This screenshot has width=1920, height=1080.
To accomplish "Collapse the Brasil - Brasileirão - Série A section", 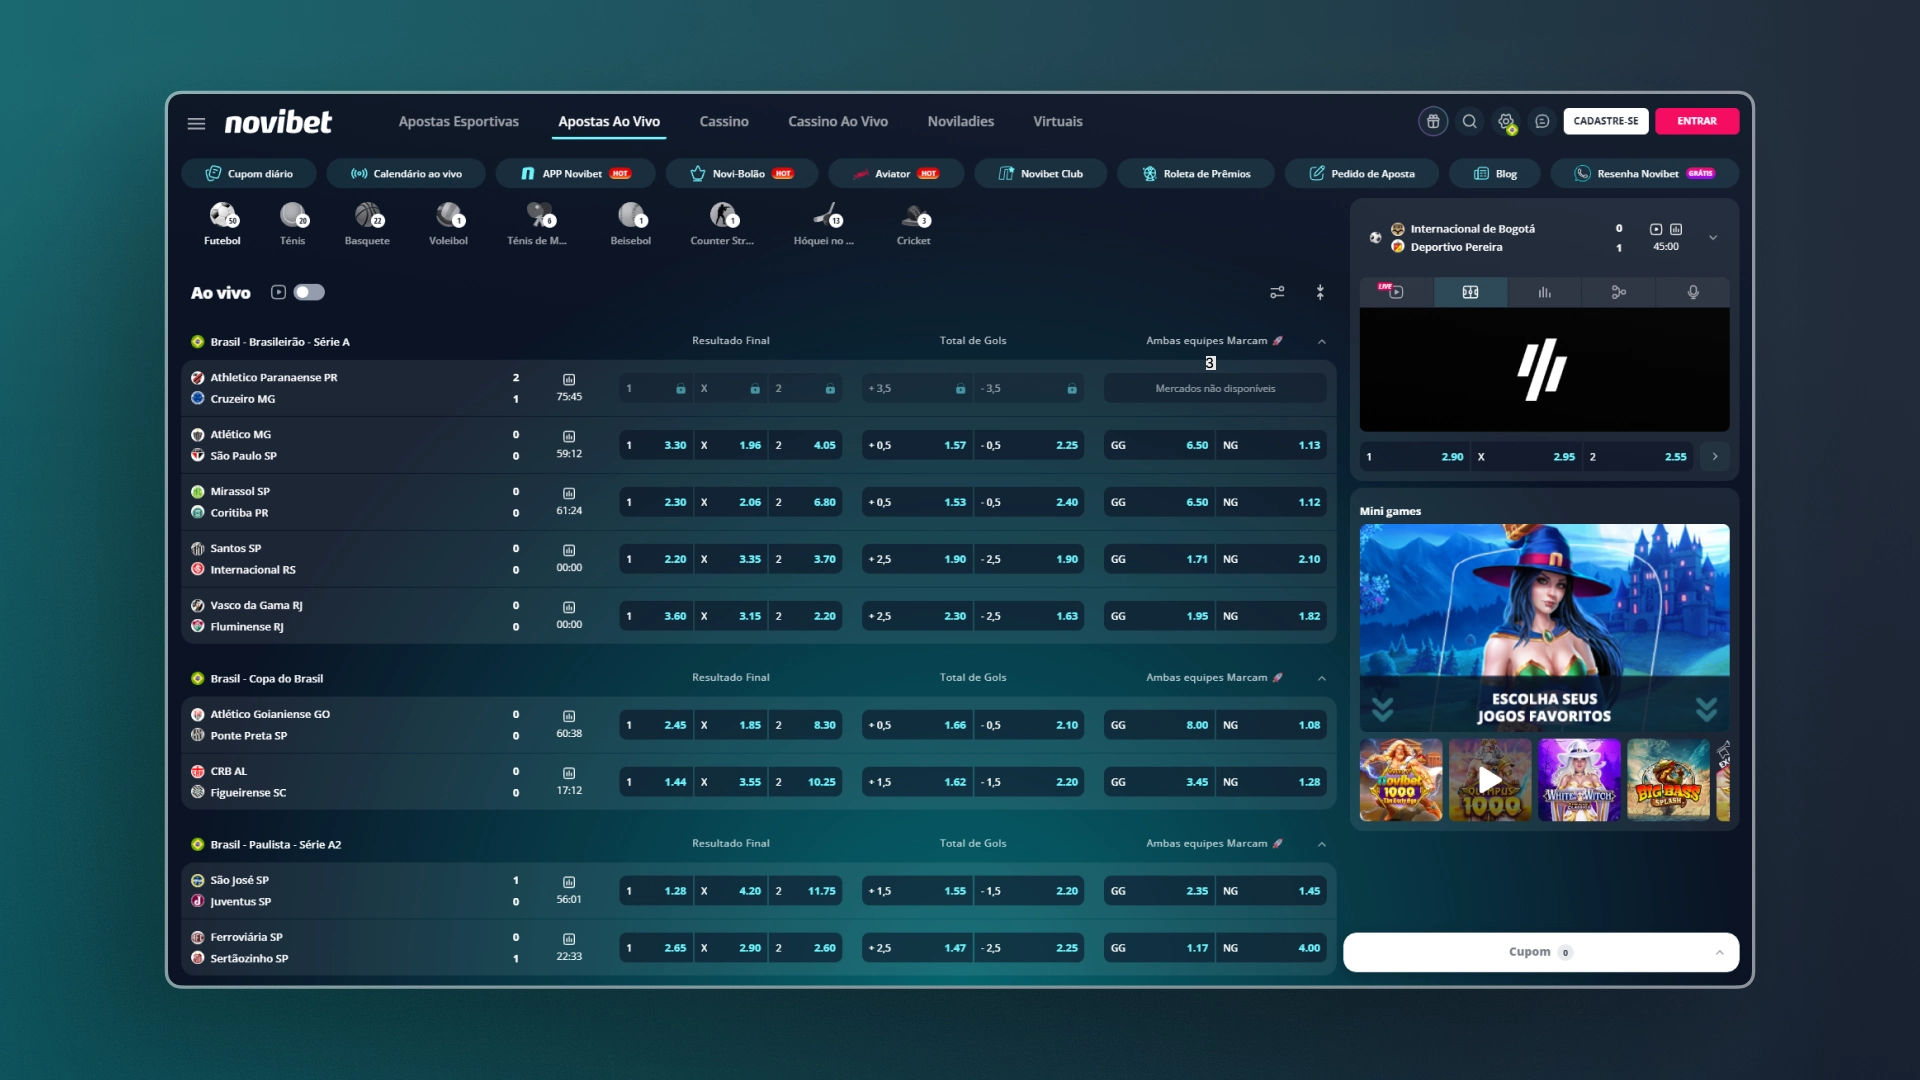I will coord(1322,342).
